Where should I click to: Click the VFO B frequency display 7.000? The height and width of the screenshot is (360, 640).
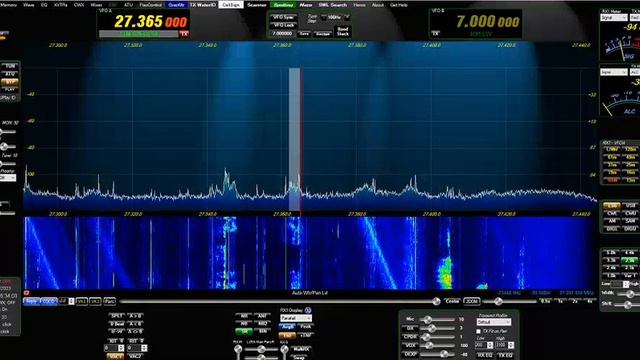(488, 22)
